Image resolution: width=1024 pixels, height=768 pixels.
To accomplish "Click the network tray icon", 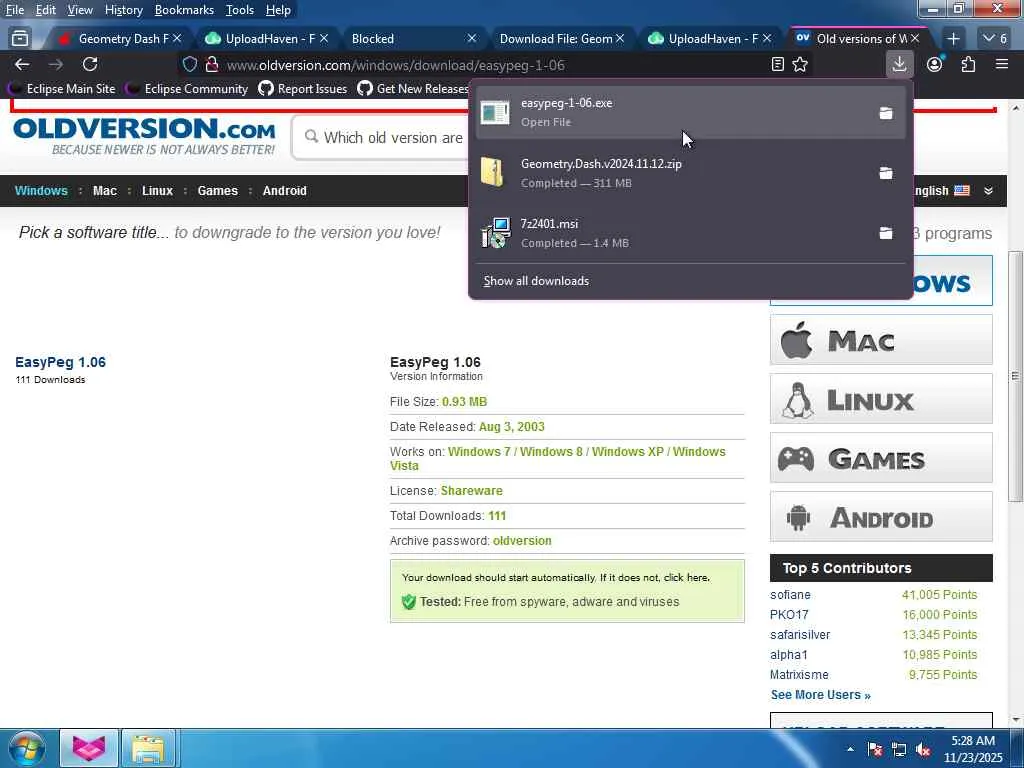I will pyautogui.click(x=899, y=750).
